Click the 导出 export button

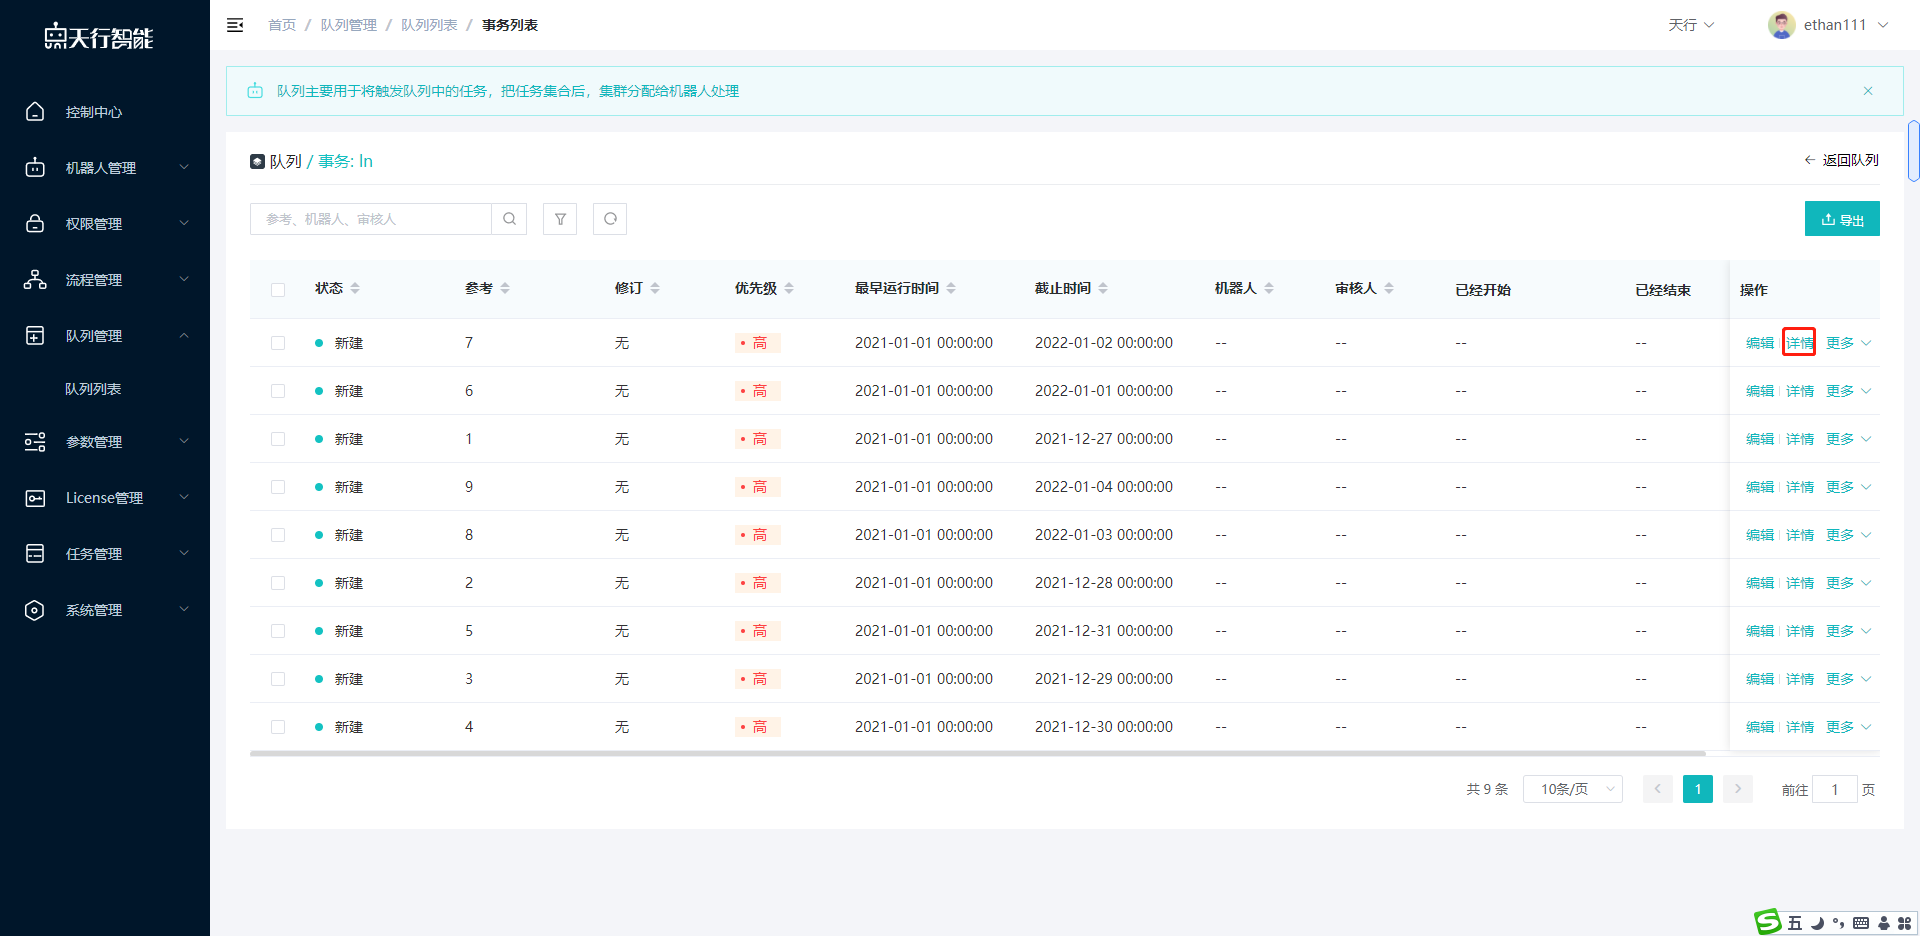coord(1842,219)
